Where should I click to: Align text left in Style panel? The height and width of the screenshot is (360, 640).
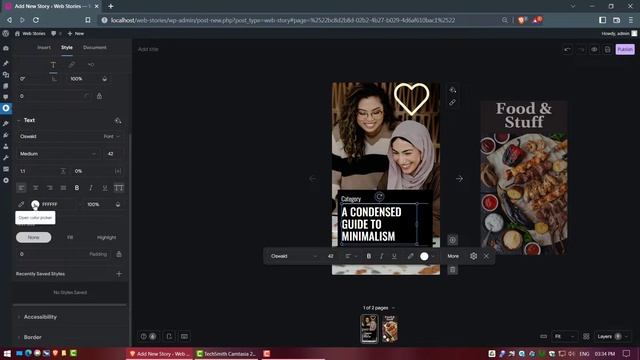pos(21,188)
